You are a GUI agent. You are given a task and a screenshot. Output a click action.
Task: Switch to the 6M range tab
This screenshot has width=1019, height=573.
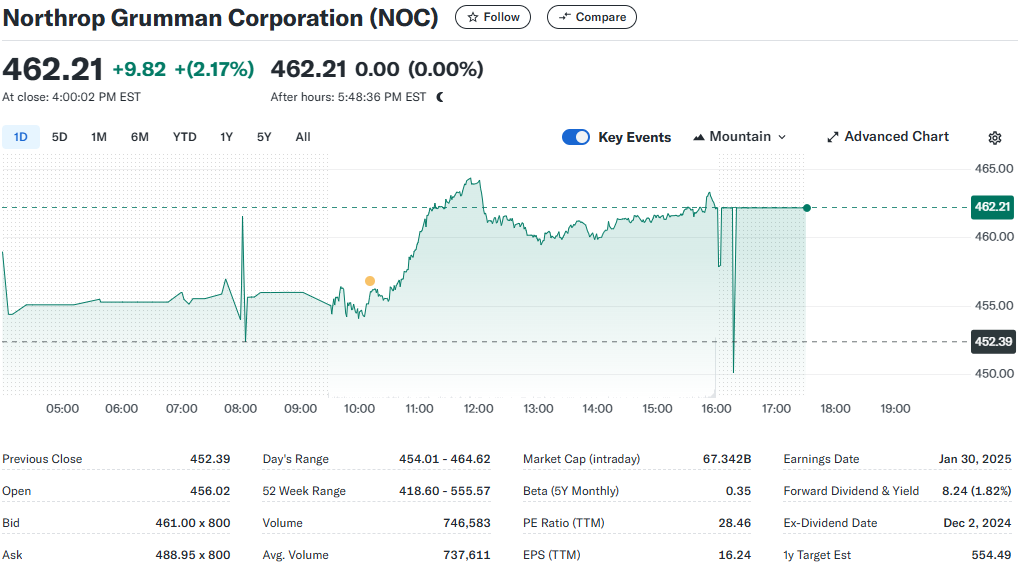coord(140,137)
